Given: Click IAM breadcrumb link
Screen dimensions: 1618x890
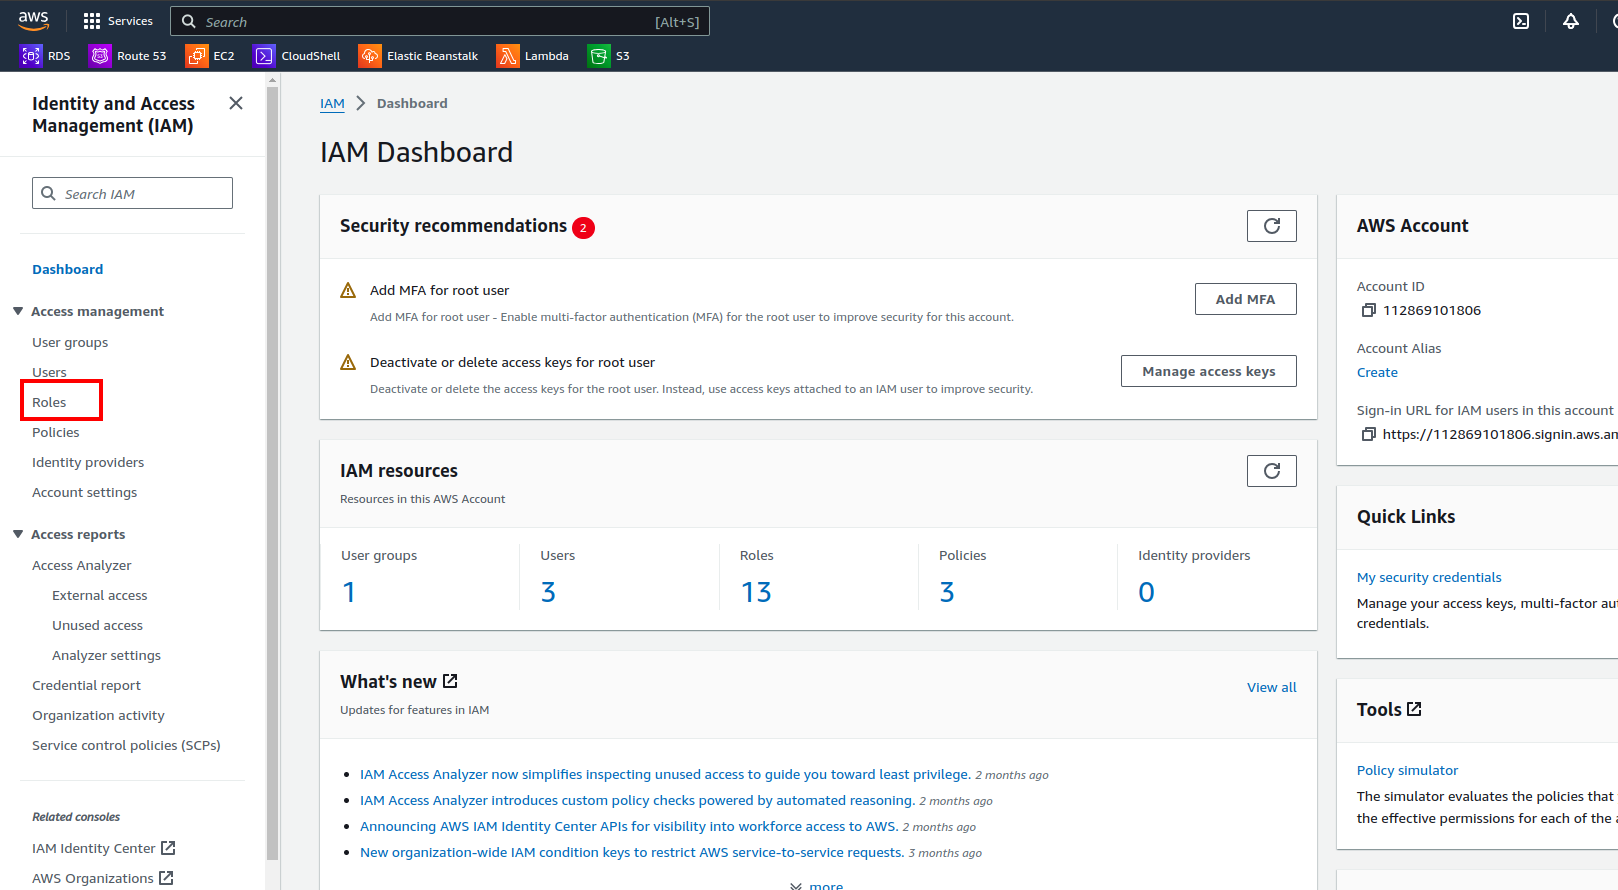Looking at the screenshot, I should tap(332, 103).
